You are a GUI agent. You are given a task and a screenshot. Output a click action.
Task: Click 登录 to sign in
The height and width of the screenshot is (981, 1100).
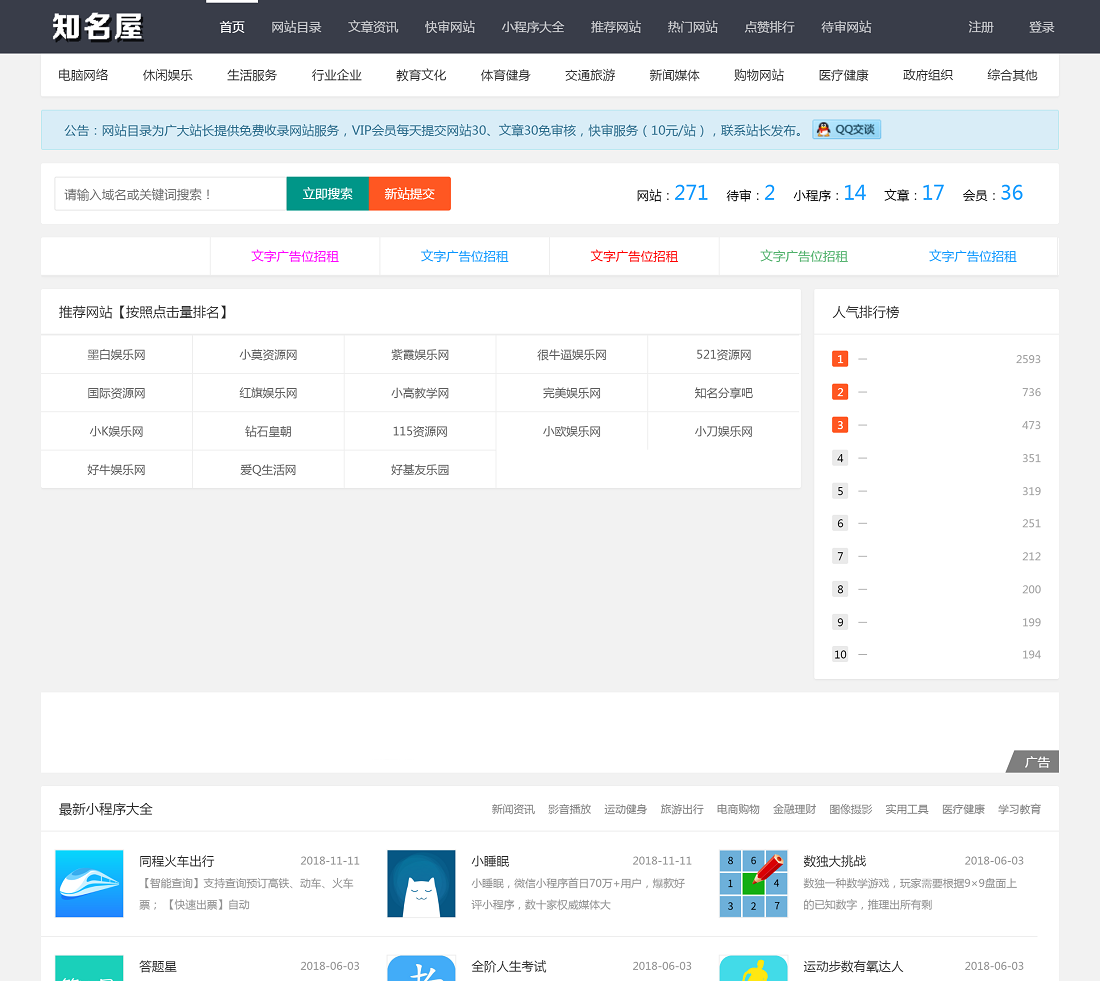pyautogui.click(x=1041, y=27)
